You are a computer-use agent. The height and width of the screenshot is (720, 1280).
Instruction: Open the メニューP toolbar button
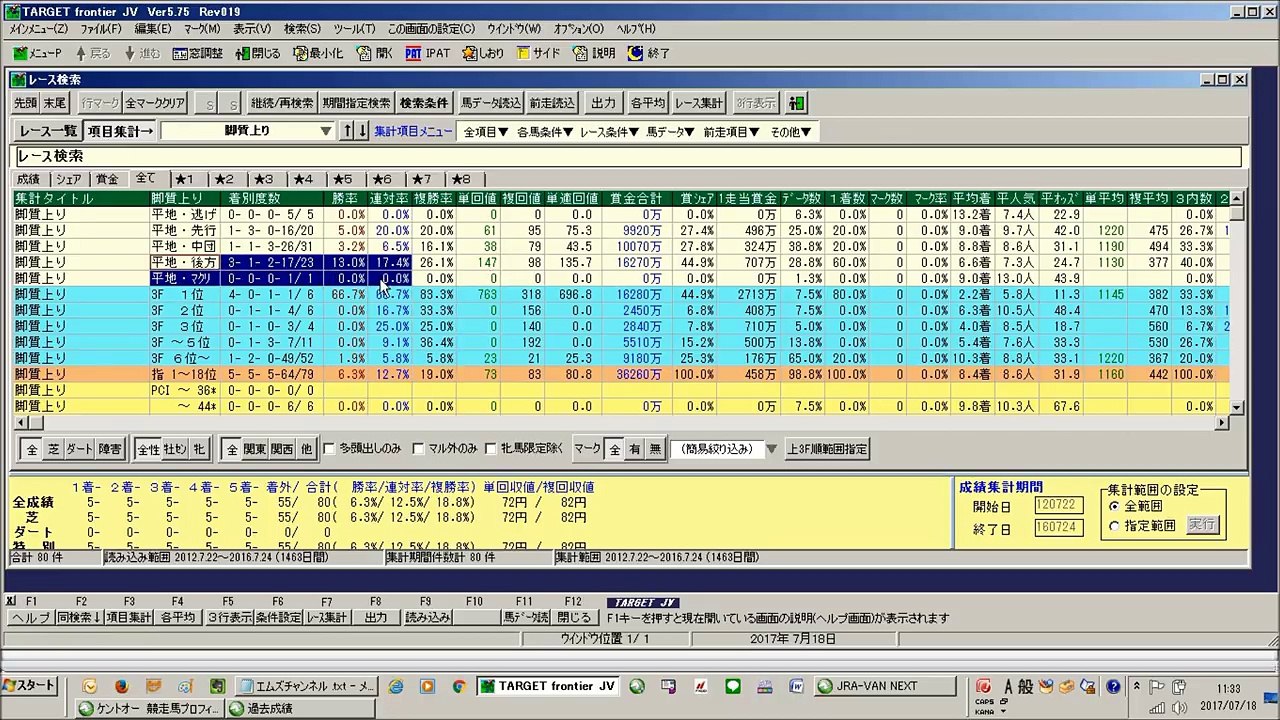tap(37, 53)
